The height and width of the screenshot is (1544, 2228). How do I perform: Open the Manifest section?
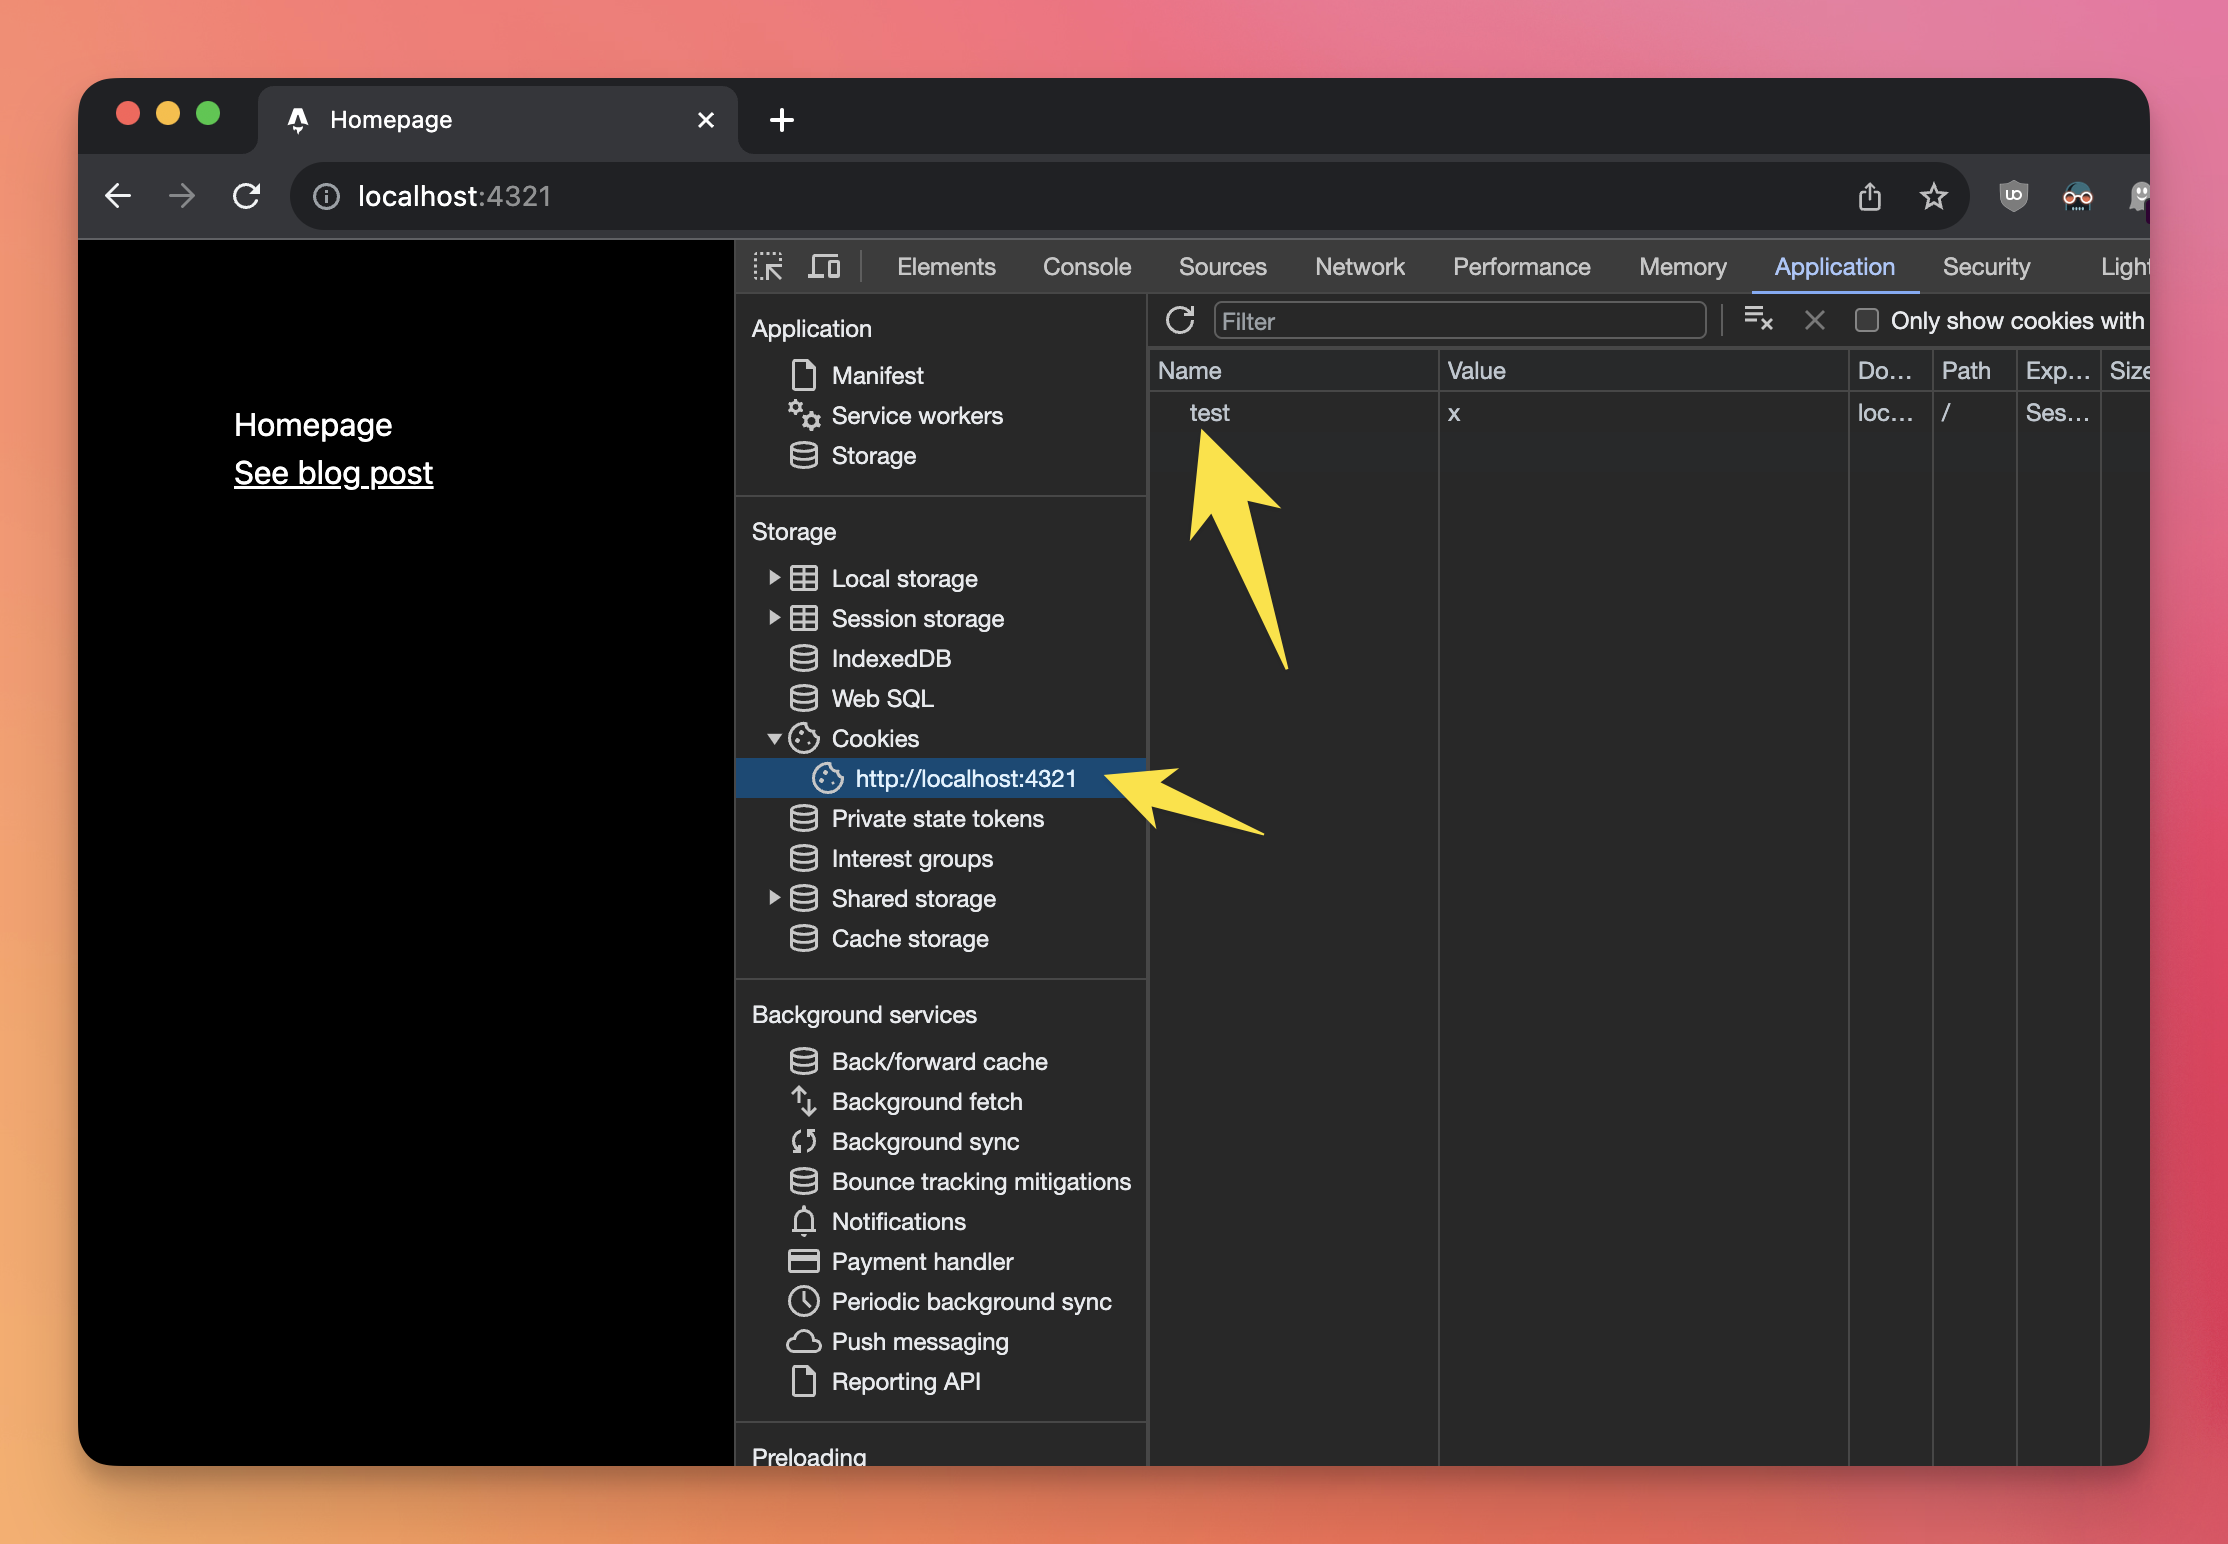[x=877, y=375]
